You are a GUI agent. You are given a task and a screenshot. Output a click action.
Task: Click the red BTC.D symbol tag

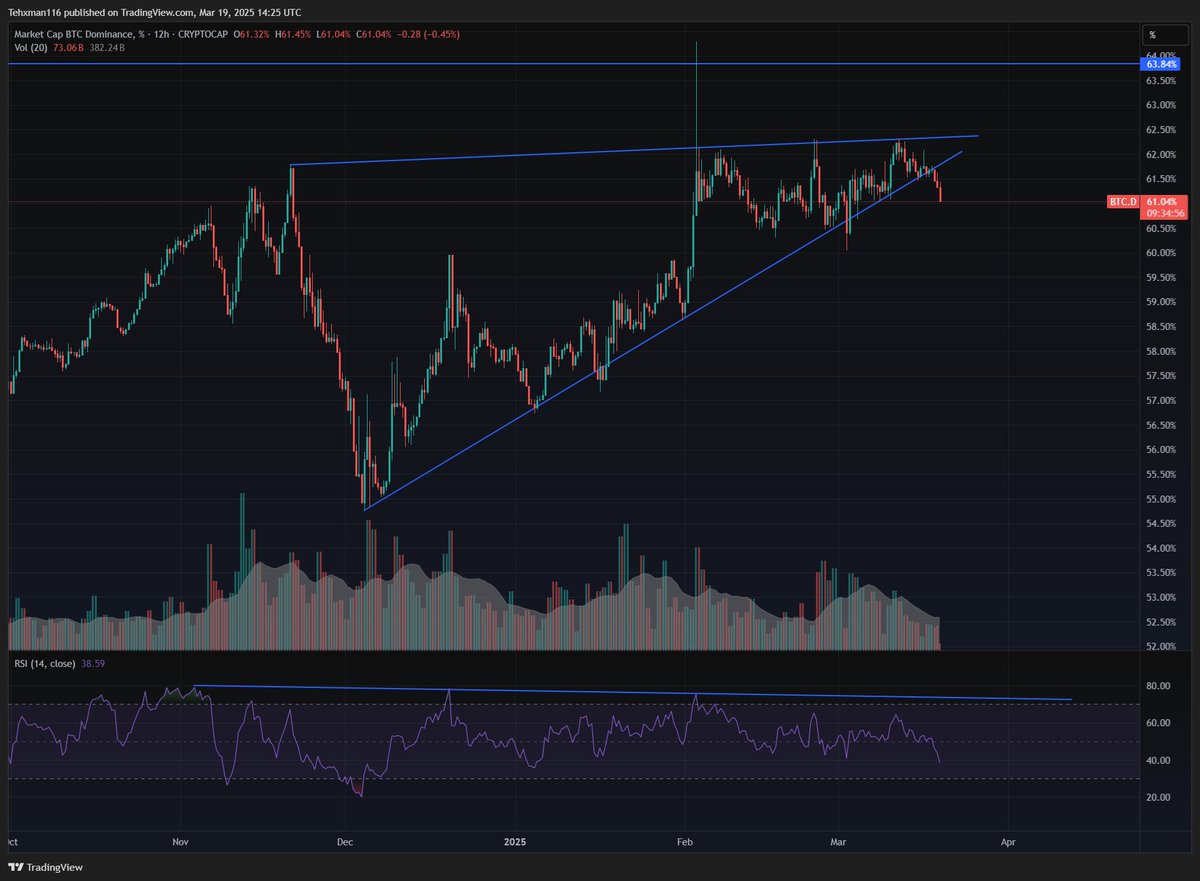pyautogui.click(x=1123, y=202)
